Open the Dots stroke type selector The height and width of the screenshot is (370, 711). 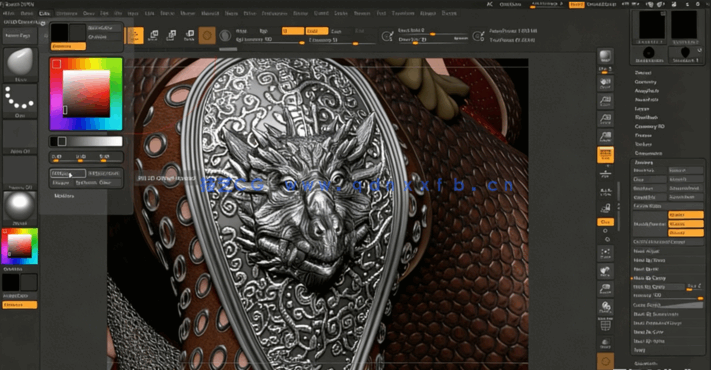click(20, 101)
